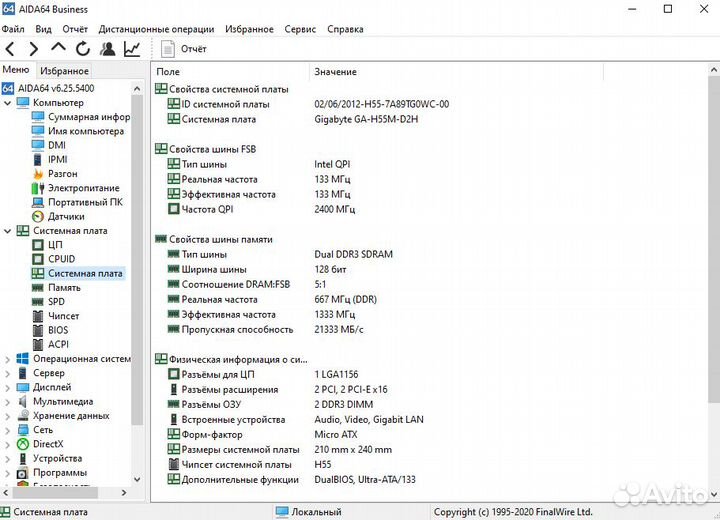Click the tree panel vertical scrollbar
Image resolution: width=720 pixels, height=520 pixels.
point(137,262)
